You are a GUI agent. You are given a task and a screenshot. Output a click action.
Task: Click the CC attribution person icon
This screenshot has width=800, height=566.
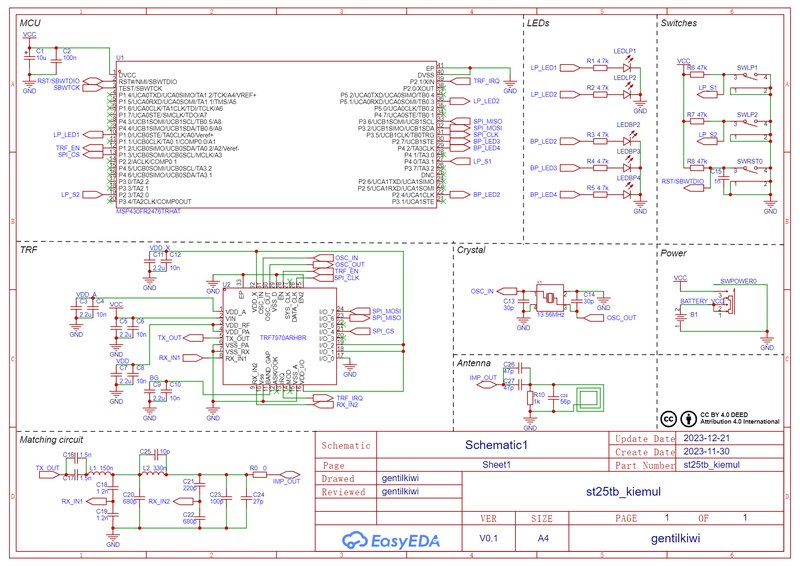coord(689,419)
